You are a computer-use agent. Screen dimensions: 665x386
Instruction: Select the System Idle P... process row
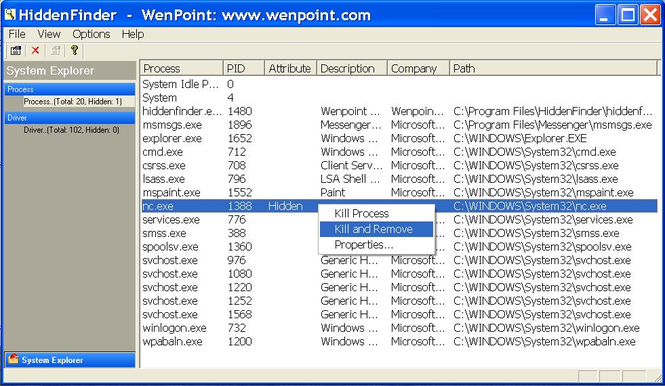(399, 84)
